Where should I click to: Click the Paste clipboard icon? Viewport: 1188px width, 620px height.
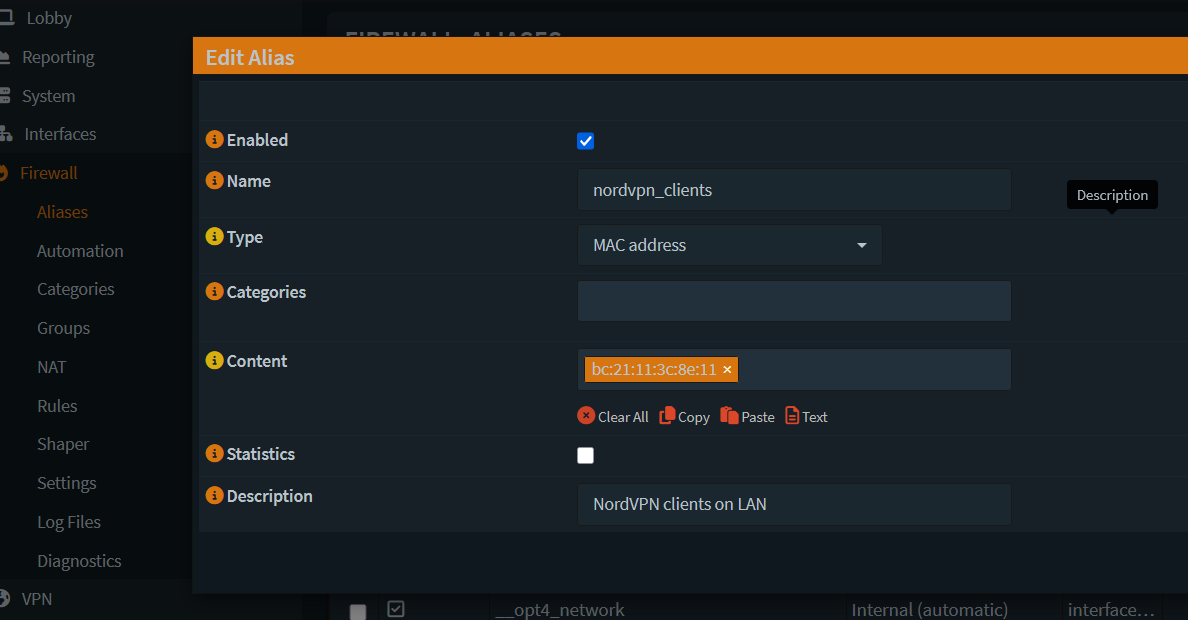click(x=729, y=416)
